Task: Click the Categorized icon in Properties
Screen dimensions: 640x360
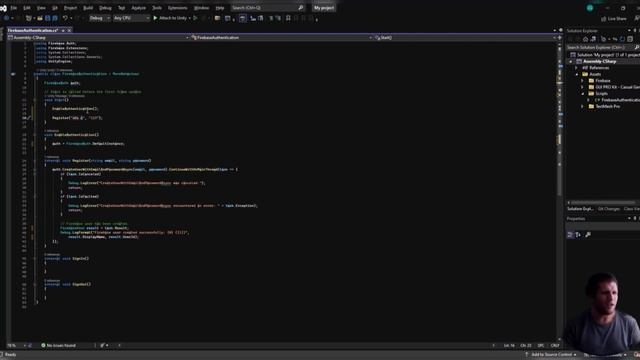Action: point(570,235)
